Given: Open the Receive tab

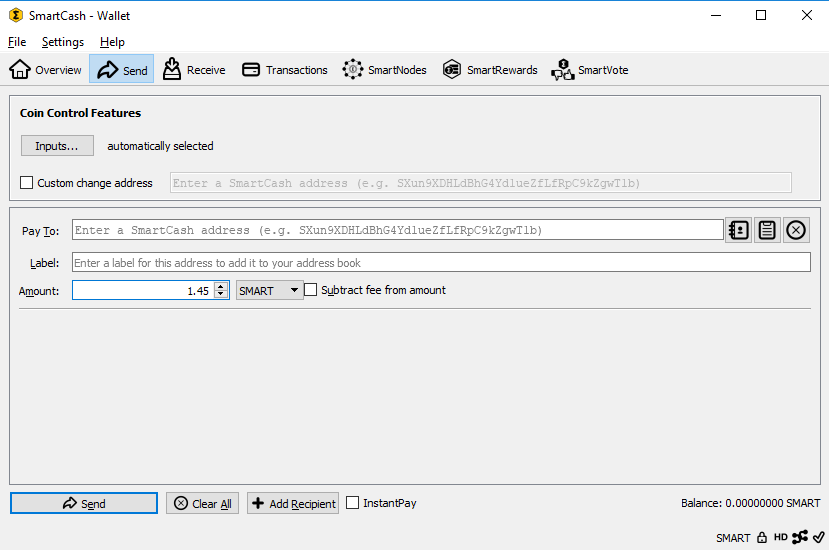Looking at the screenshot, I should (194, 70).
